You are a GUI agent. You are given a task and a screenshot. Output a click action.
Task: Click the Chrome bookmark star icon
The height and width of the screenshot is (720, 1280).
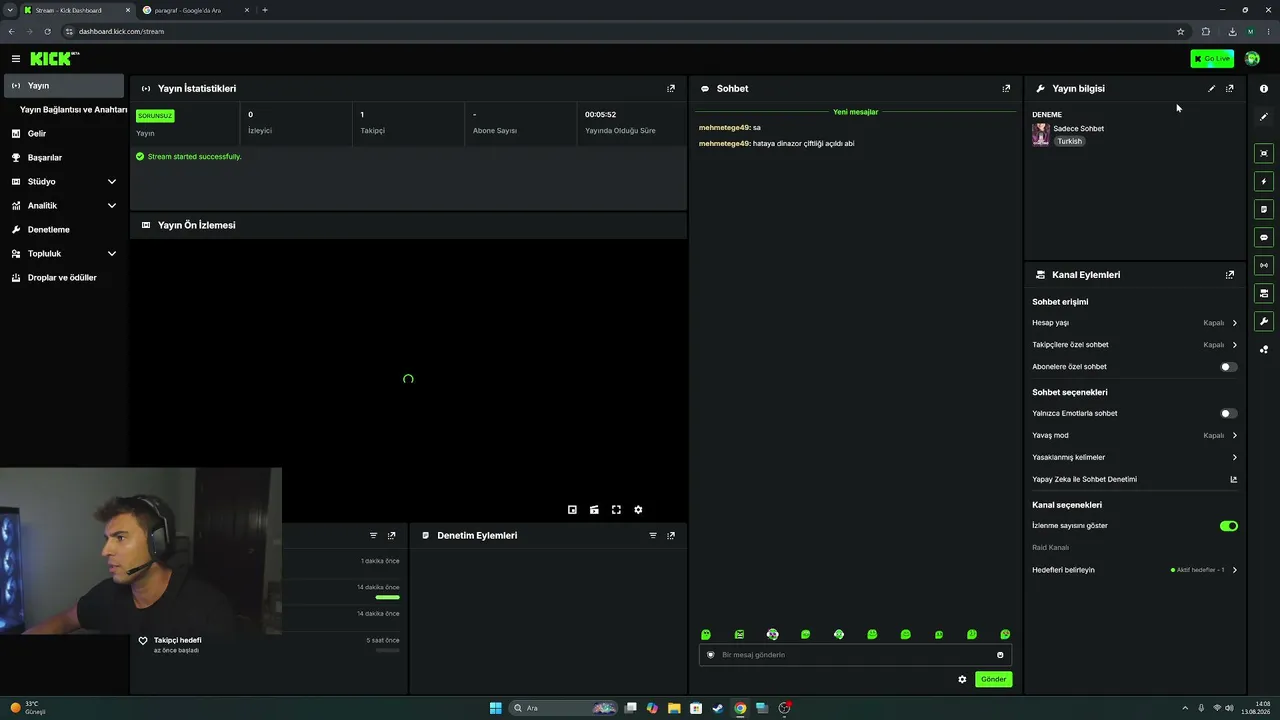(1180, 31)
